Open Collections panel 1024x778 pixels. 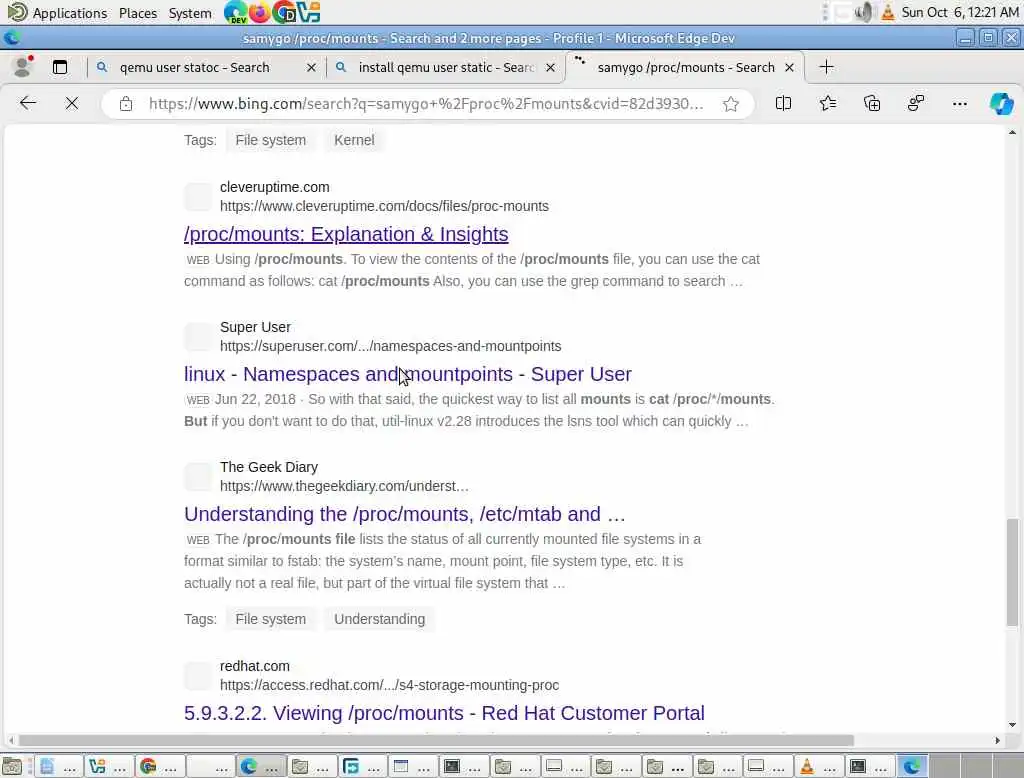[x=872, y=103]
